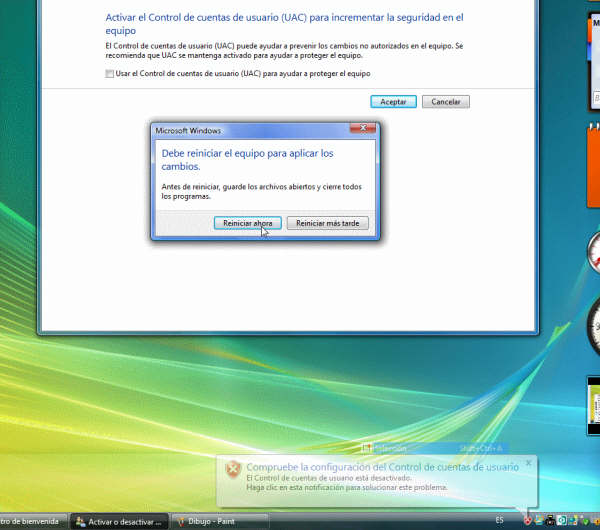This screenshot has width=600, height=530.
Task: Click the red shield icon in the notification
Action: (x=233, y=470)
